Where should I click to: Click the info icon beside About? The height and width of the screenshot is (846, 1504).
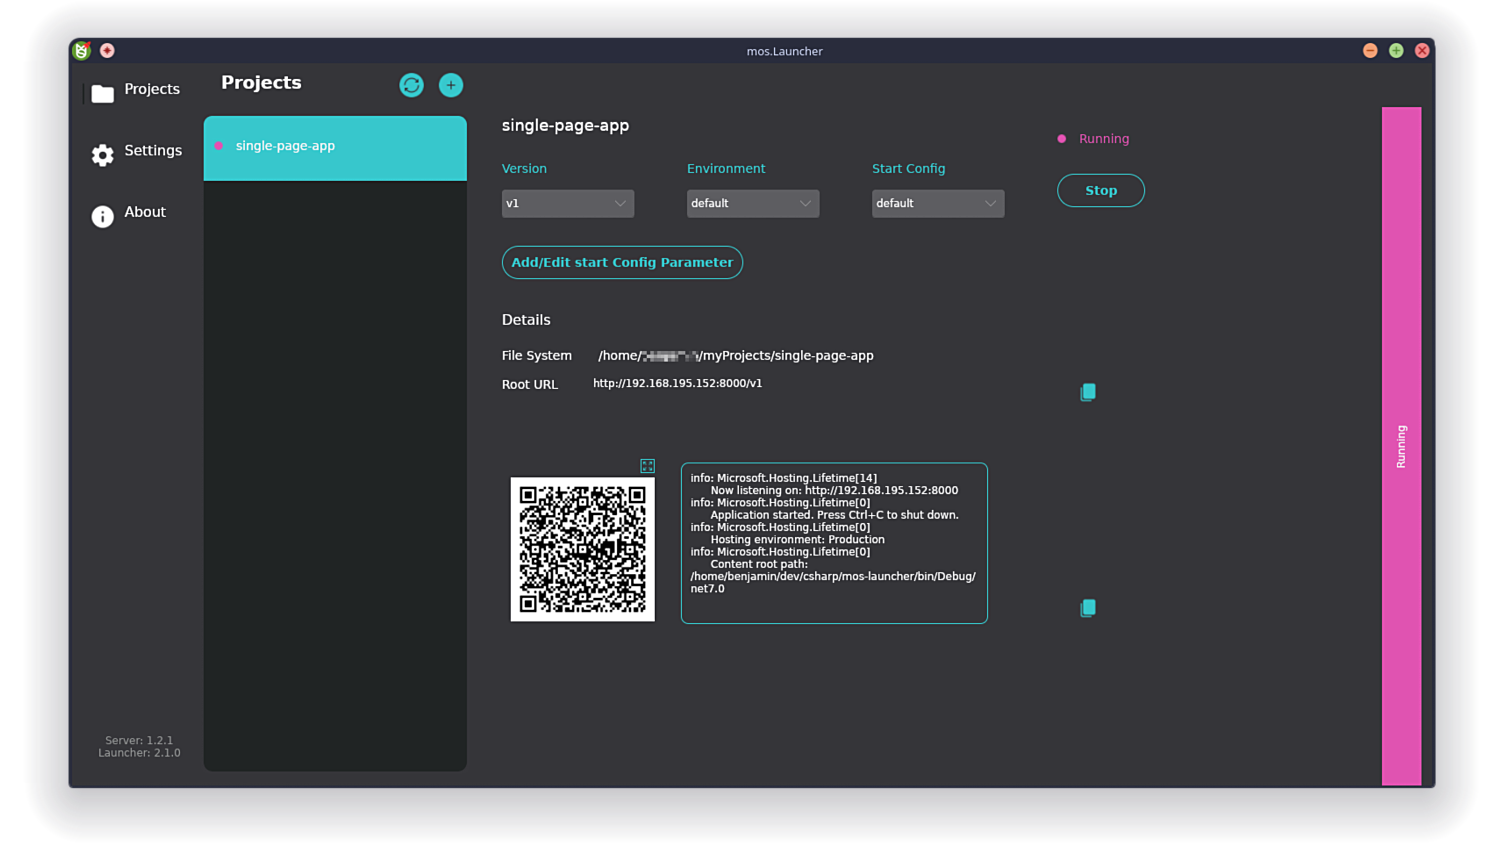pyautogui.click(x=102, y=216)
